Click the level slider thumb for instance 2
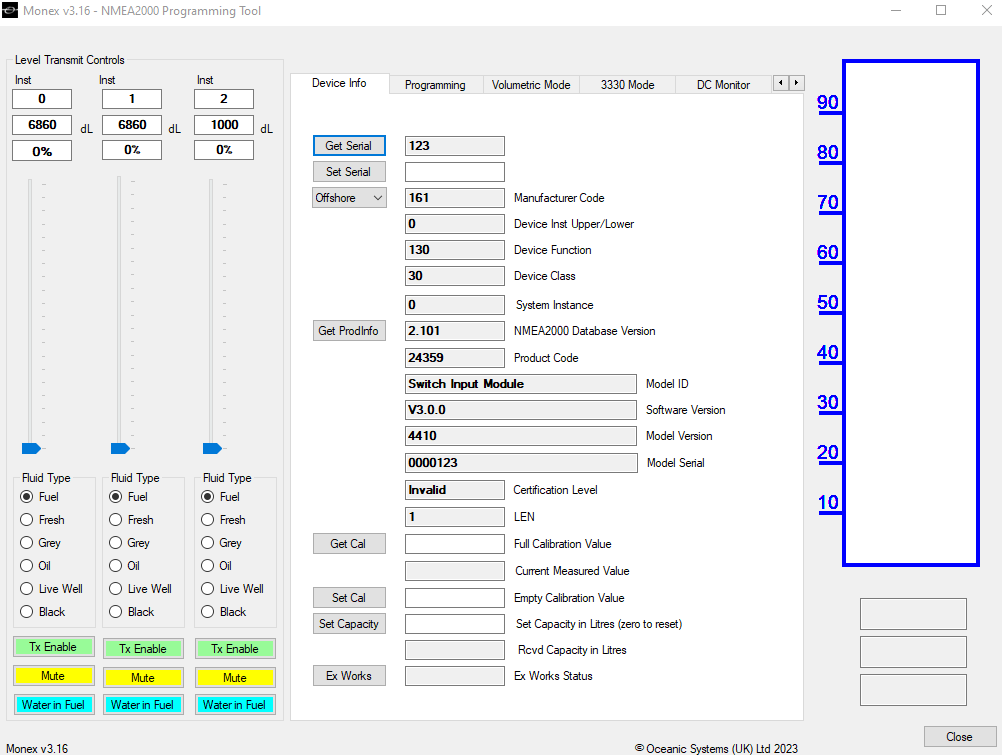Screen dimensions: 1002x755 tap(212, 448)
